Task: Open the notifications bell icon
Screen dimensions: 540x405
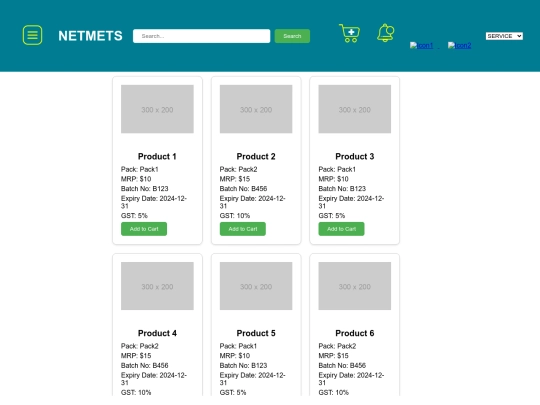Action: pos(385,33)
